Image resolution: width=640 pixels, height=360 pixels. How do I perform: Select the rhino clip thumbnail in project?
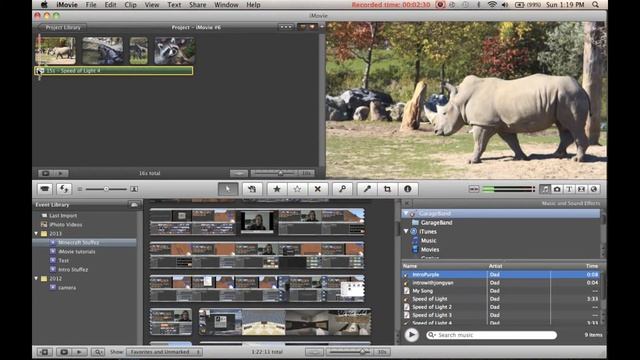(56, 51)
